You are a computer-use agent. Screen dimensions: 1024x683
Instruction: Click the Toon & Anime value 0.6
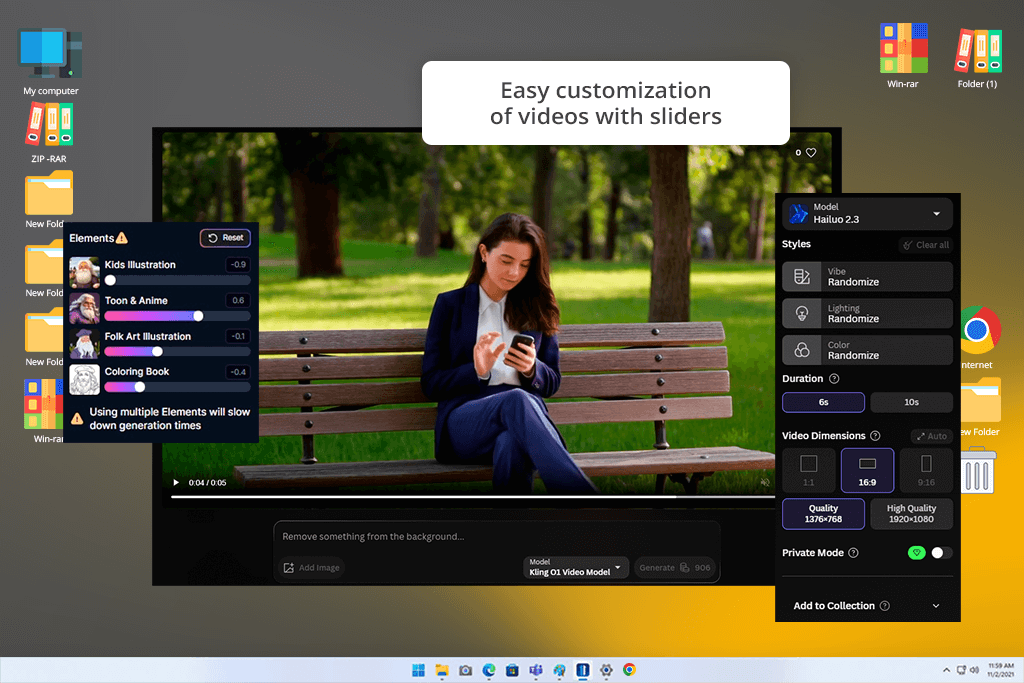238,300
